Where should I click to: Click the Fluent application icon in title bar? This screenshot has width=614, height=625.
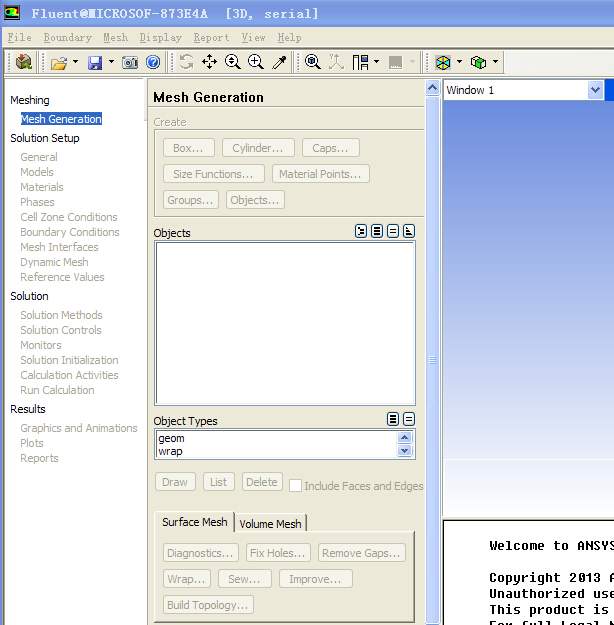[x=12, y=13]
